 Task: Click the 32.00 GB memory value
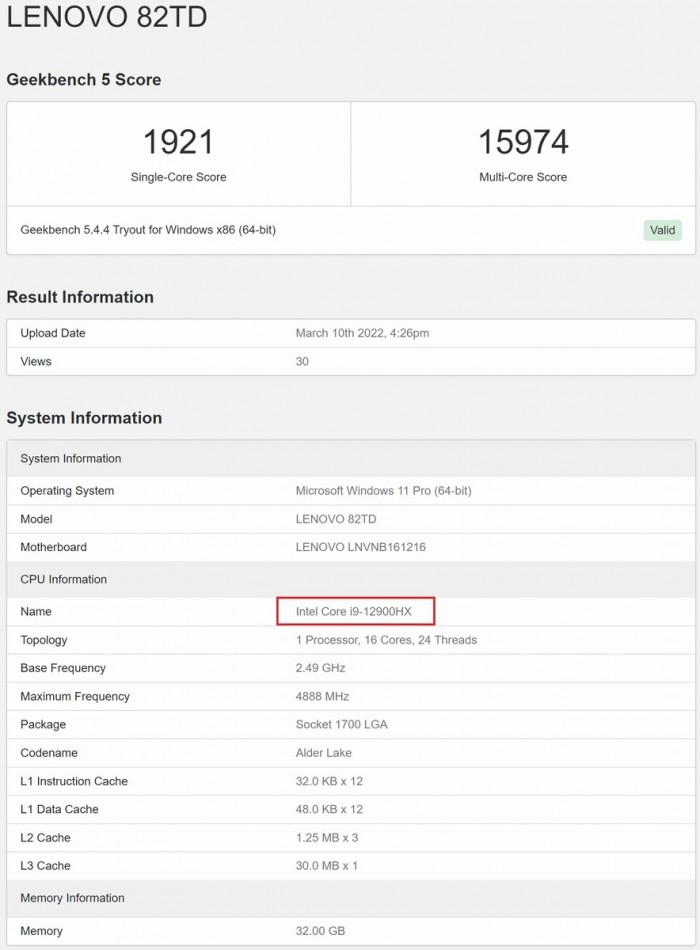(320, 931)
